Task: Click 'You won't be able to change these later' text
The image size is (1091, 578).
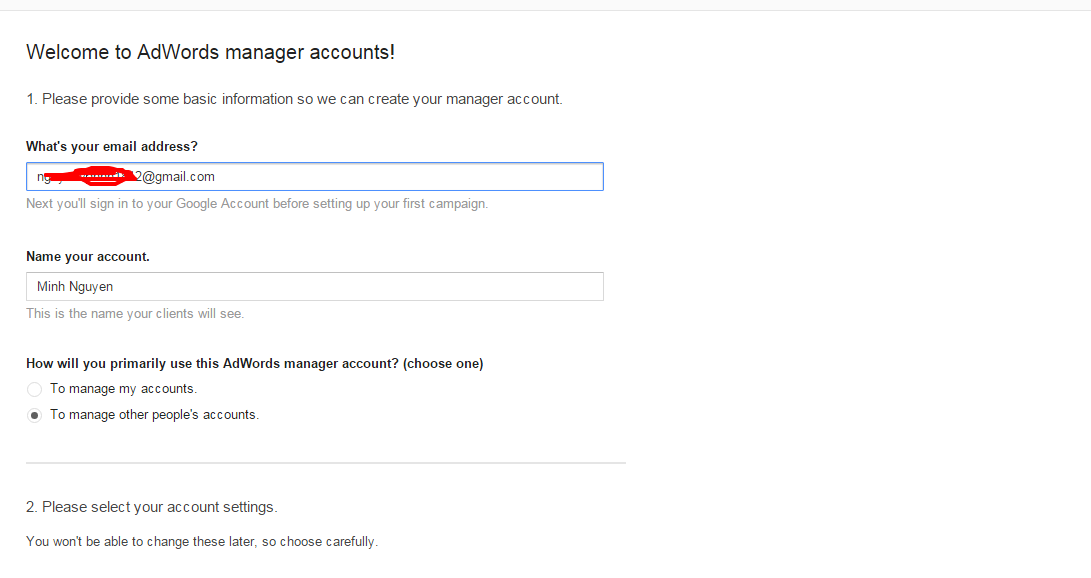Action: pos(202,542)
